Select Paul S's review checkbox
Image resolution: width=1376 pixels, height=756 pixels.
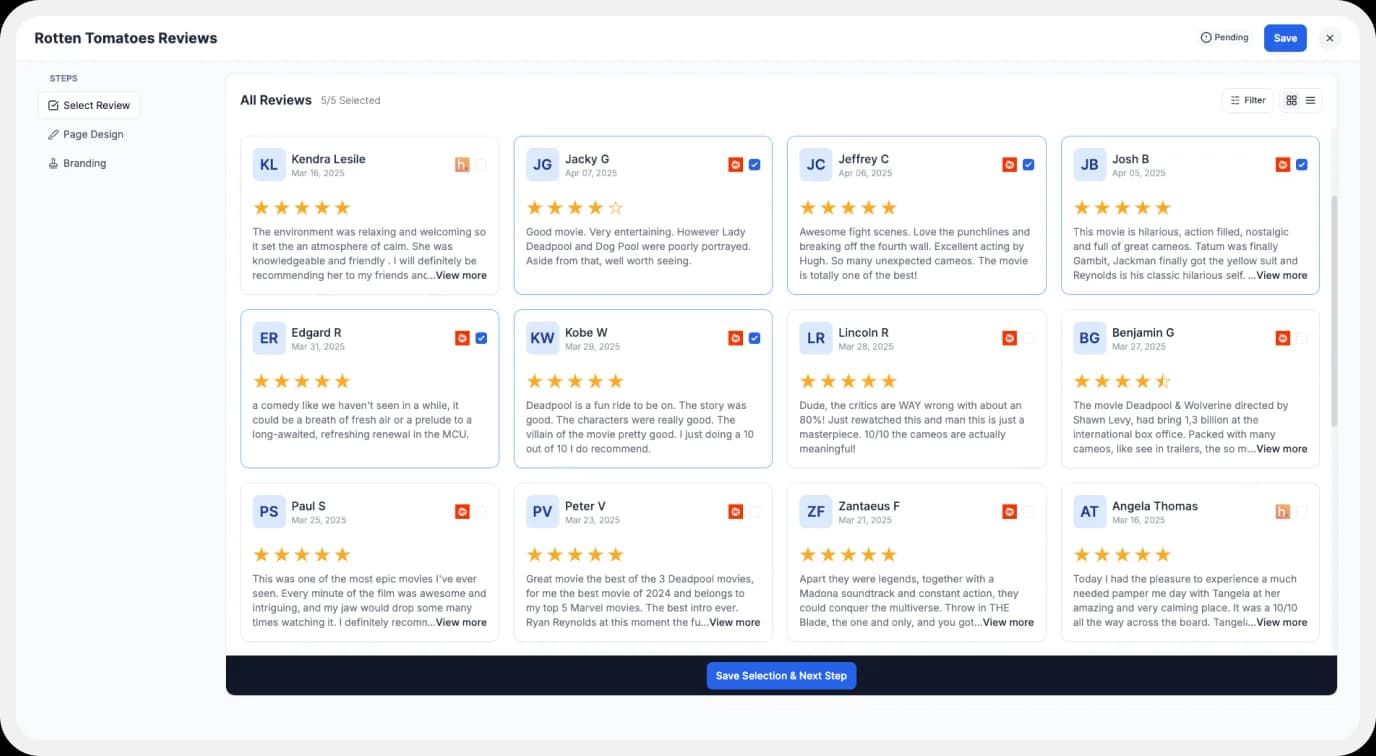pos(482,511)
